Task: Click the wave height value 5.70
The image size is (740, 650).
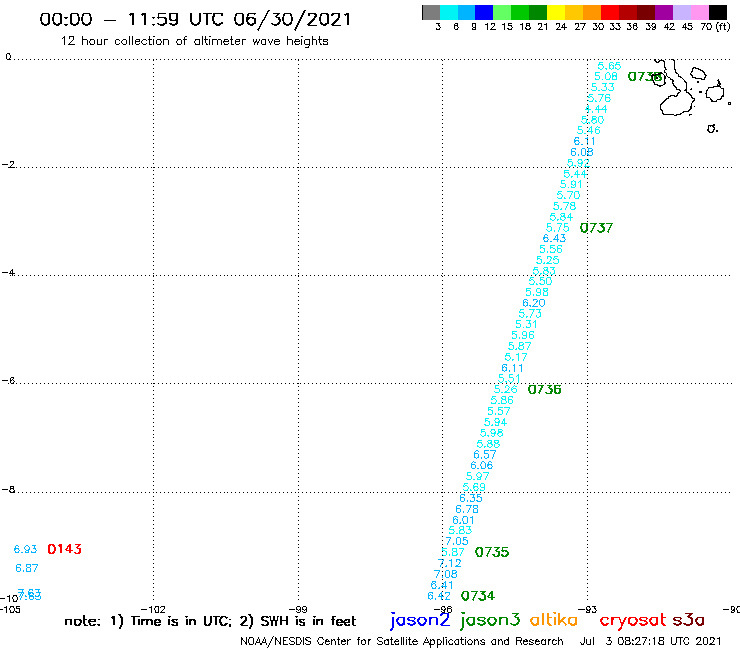Action: click(568, 195)
